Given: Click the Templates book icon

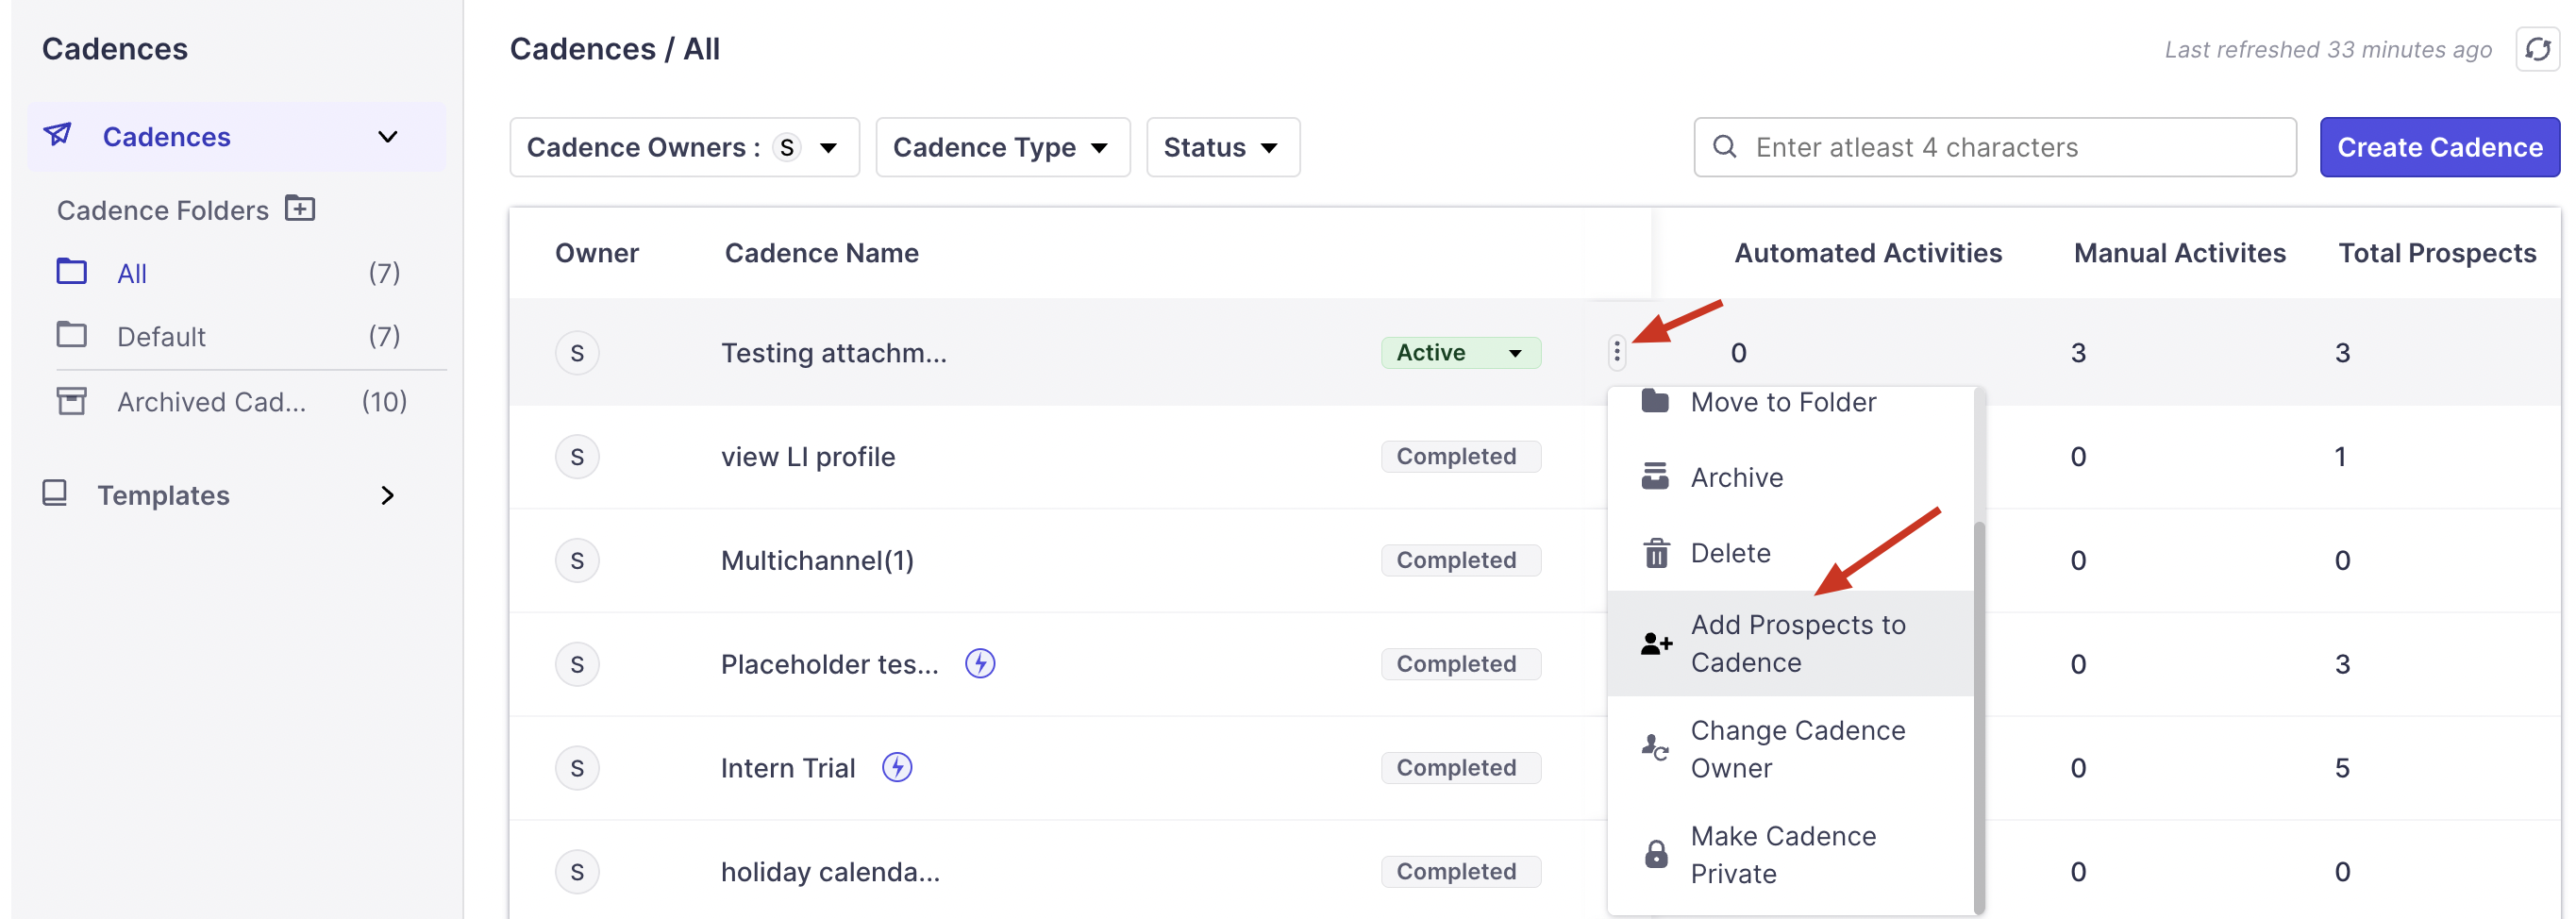Looking at the screenshot, I should point(55,493).
